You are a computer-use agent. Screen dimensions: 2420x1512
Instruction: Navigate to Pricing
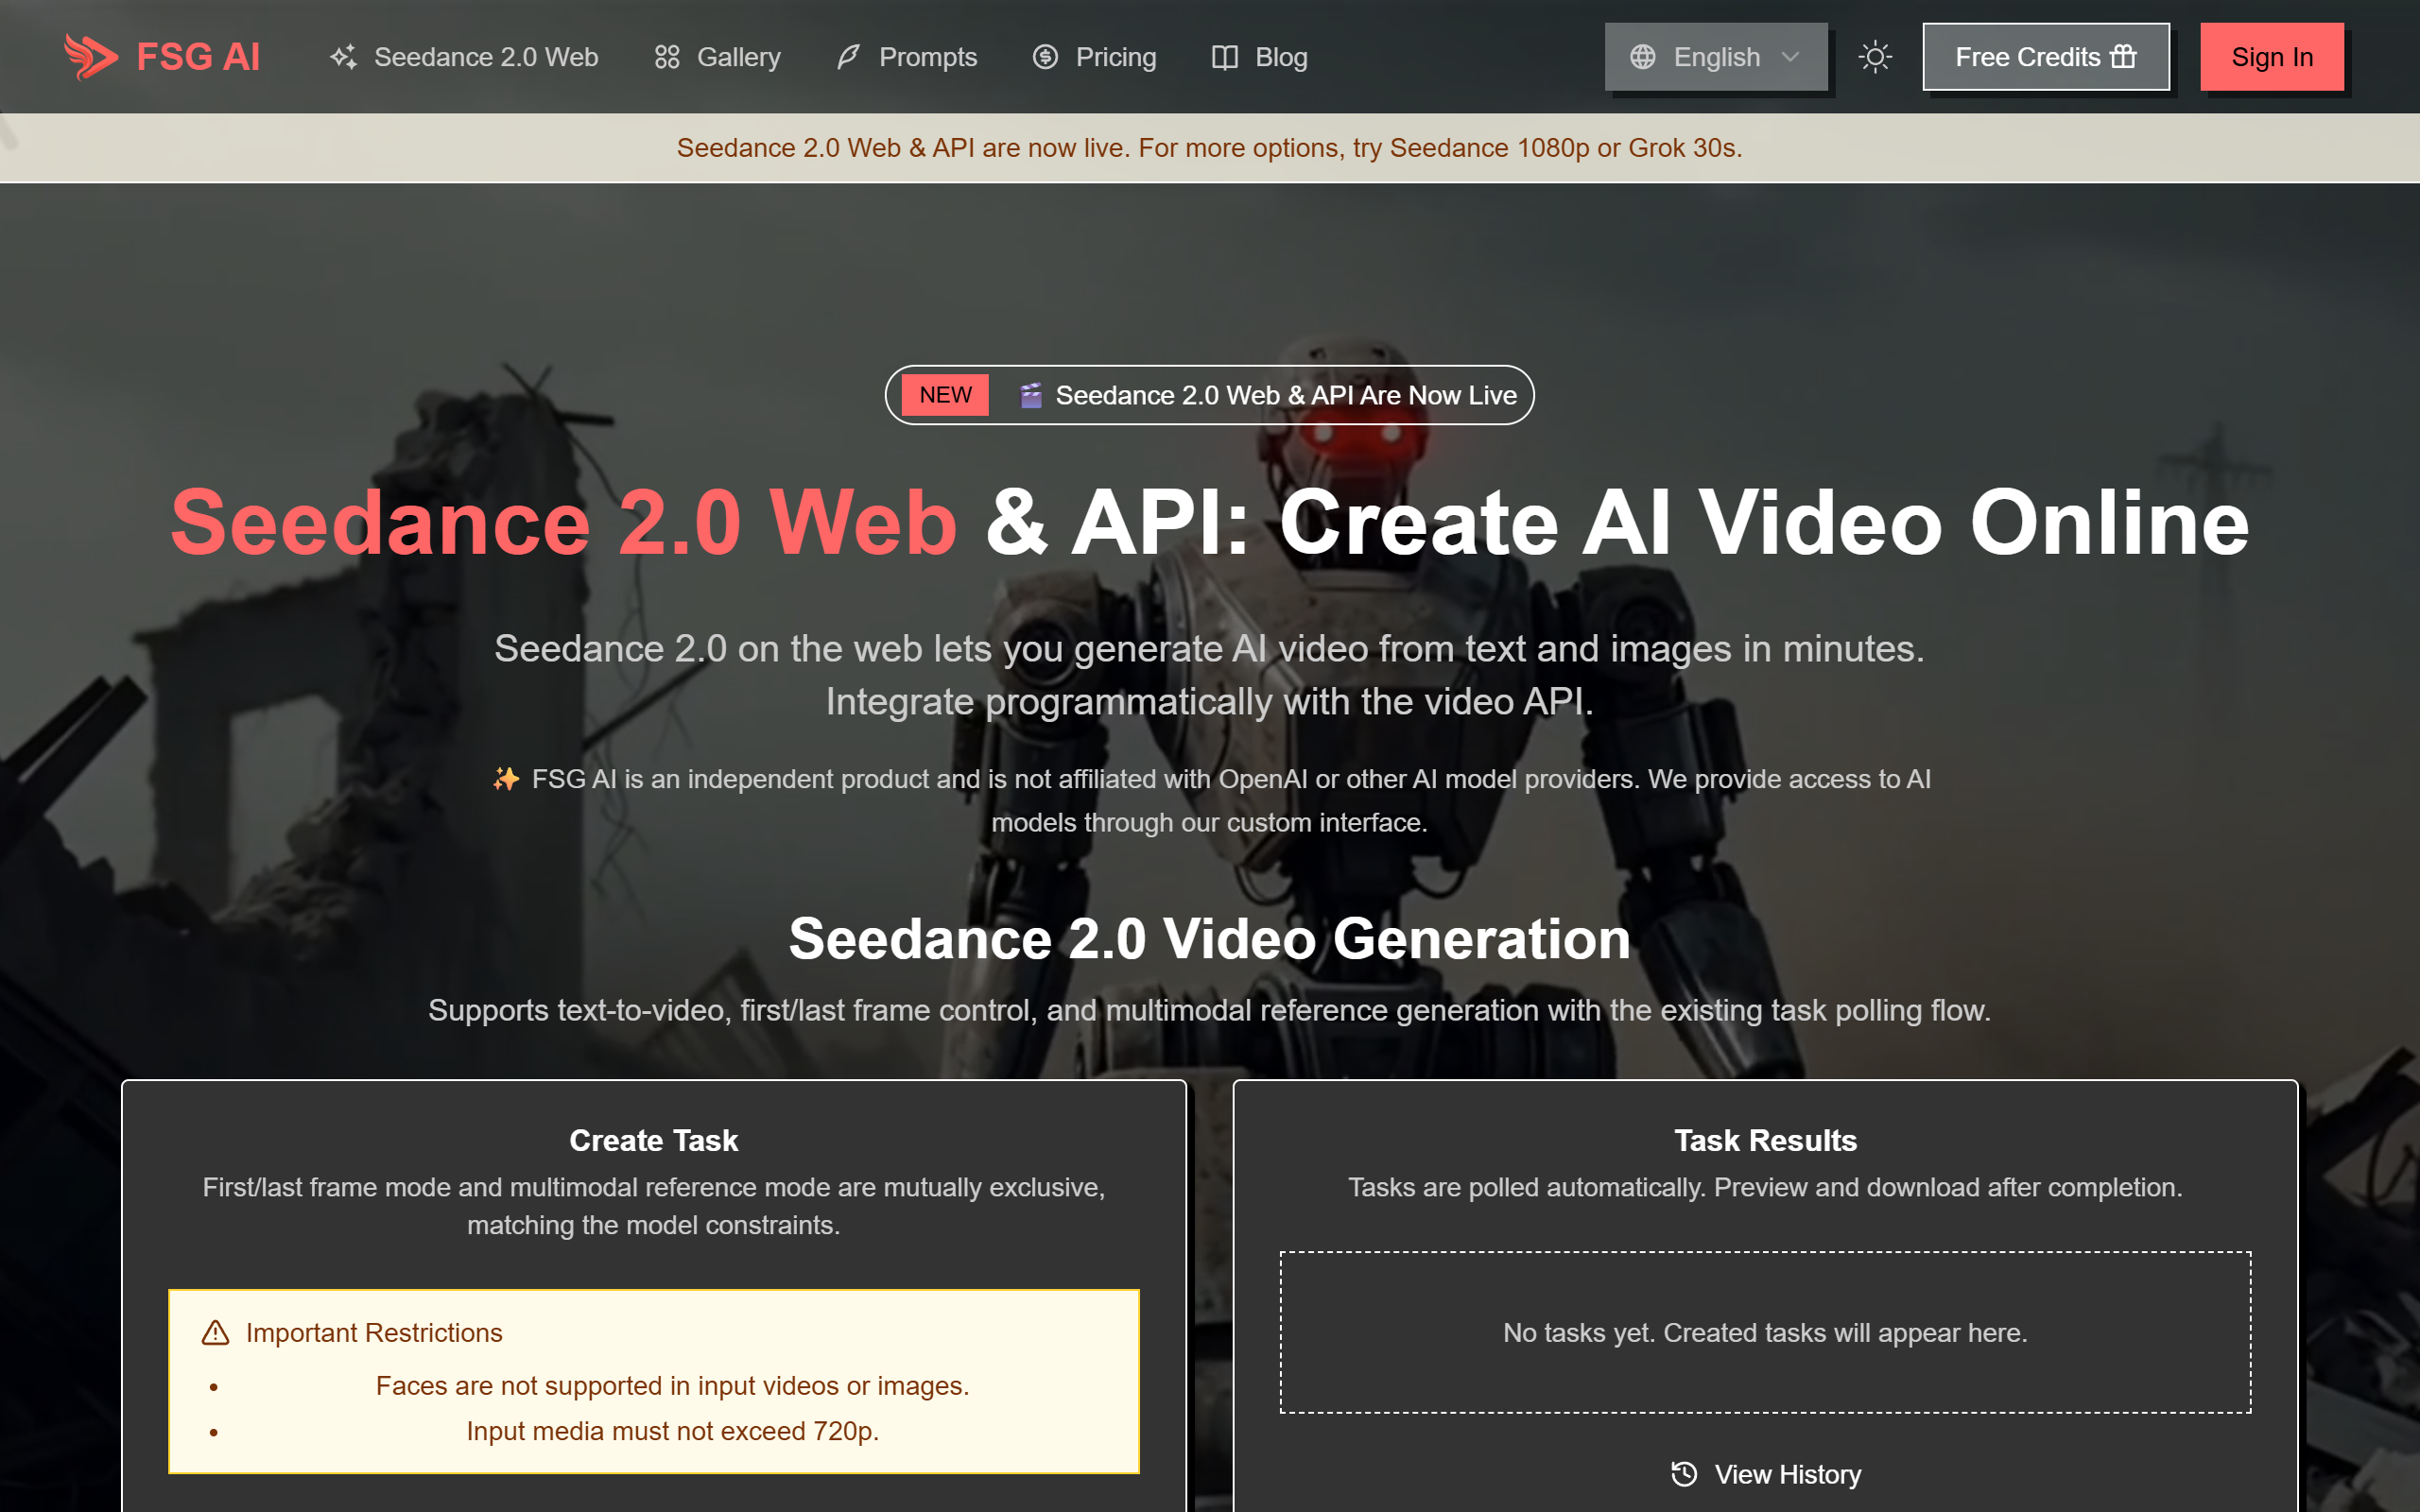[1094, 57]
